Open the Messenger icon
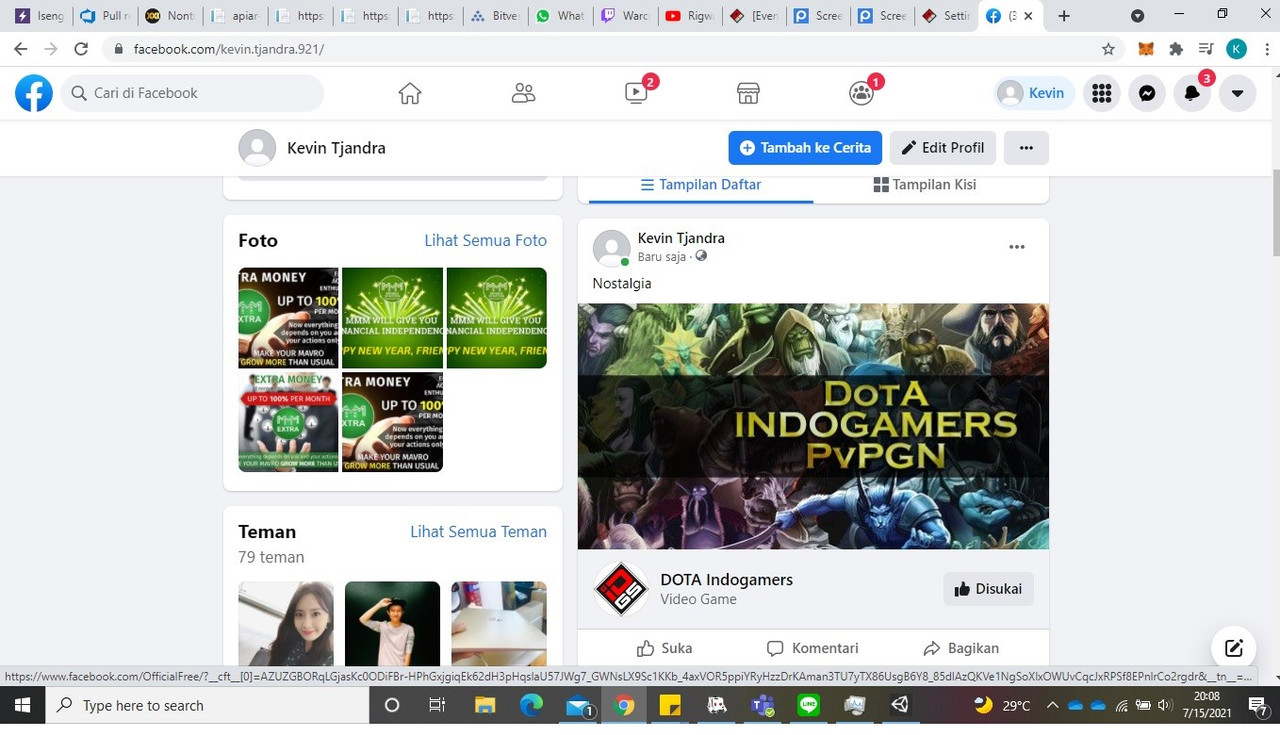This screenshot has height=735, width=1280. click(1147, 93)
